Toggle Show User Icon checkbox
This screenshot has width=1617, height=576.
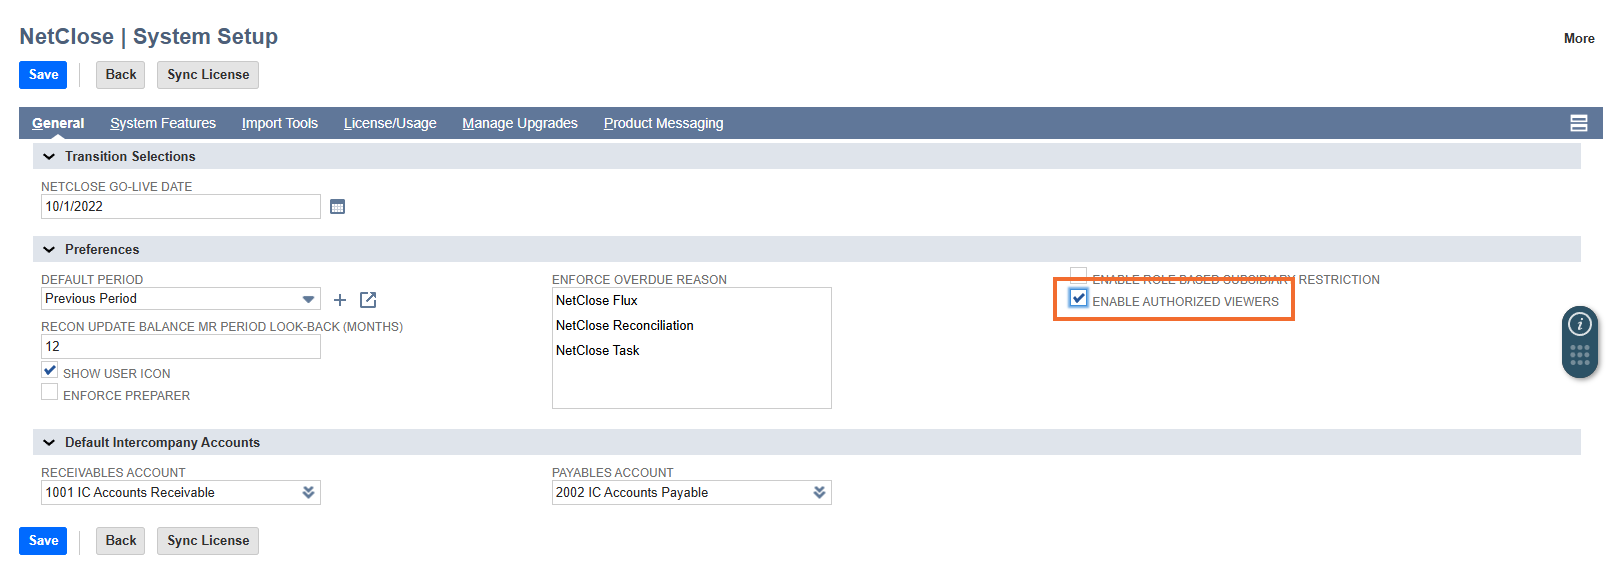pos(50,371)
